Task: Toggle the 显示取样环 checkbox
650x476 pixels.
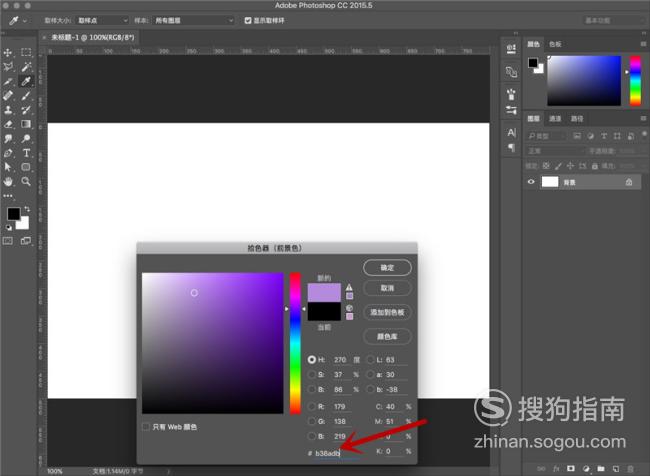Action: point(248,20)
